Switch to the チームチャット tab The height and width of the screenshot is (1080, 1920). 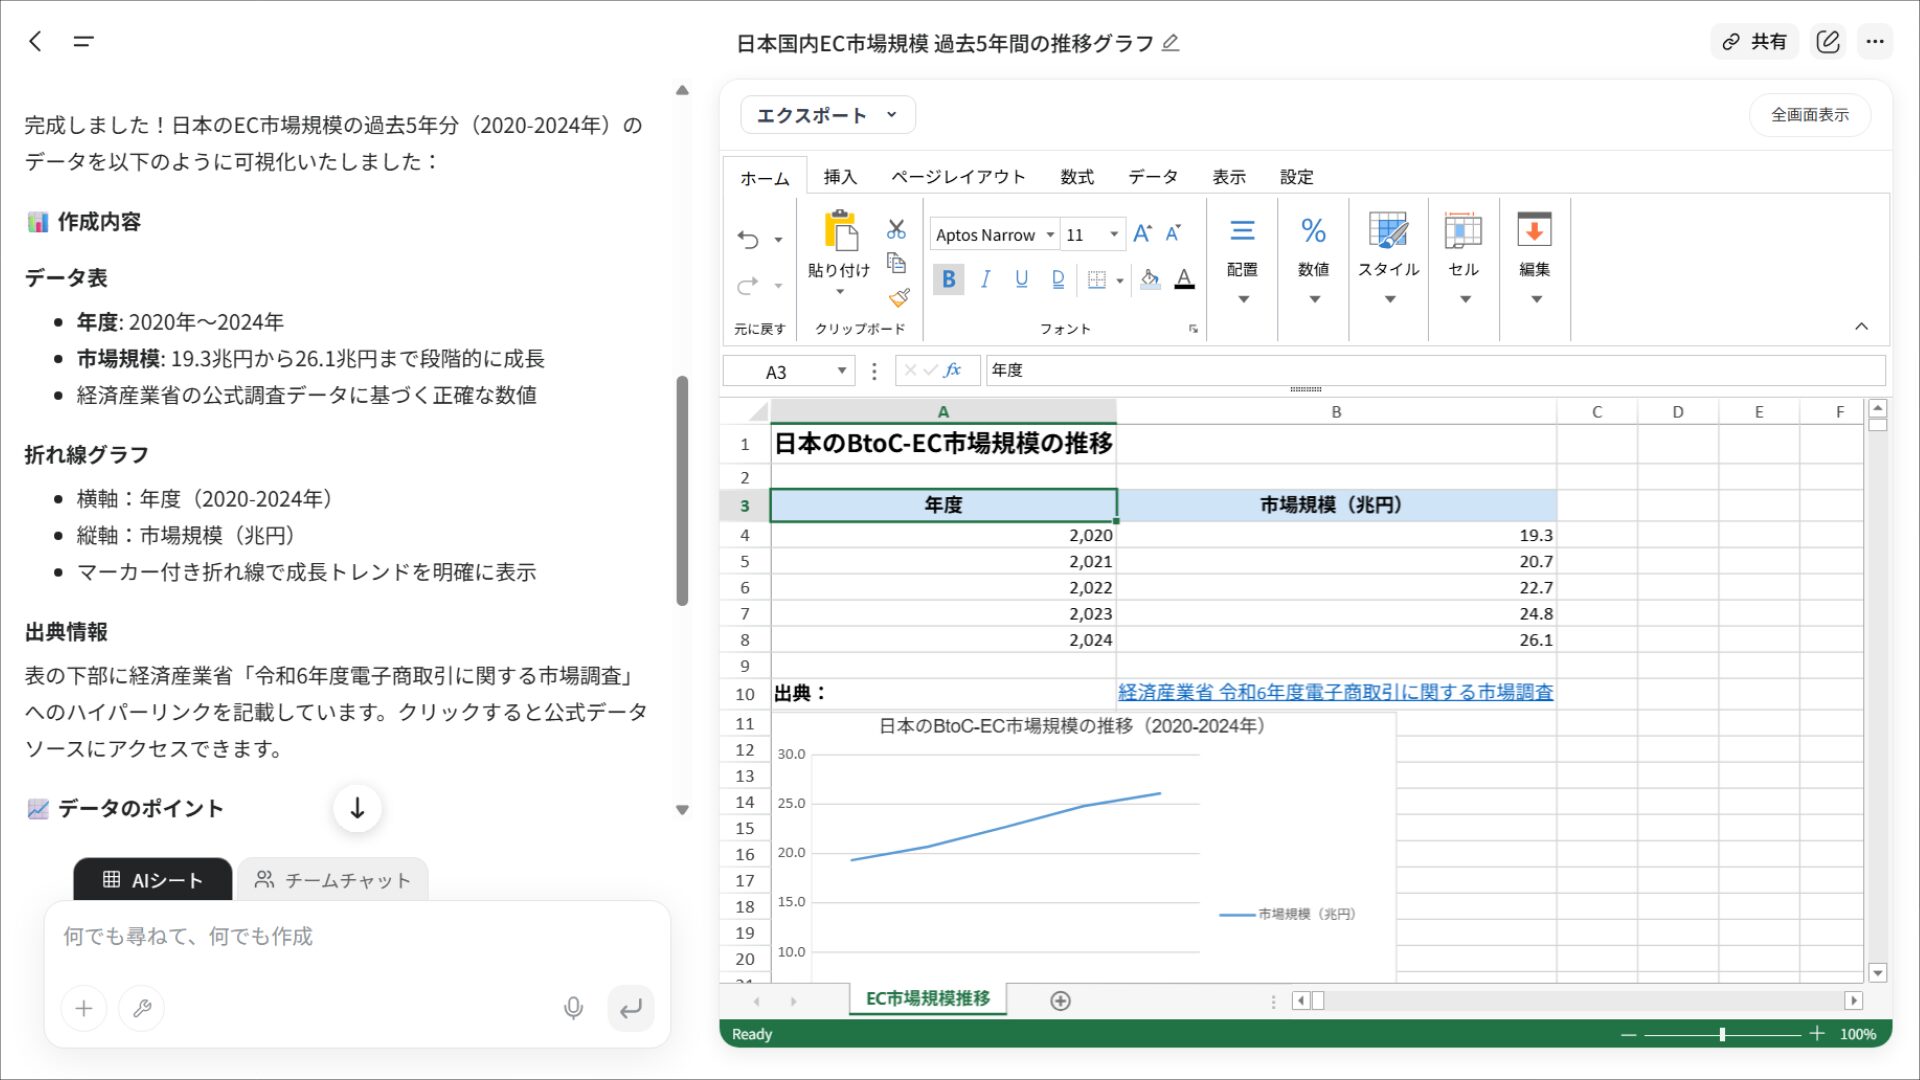click(x=333, y=880)
